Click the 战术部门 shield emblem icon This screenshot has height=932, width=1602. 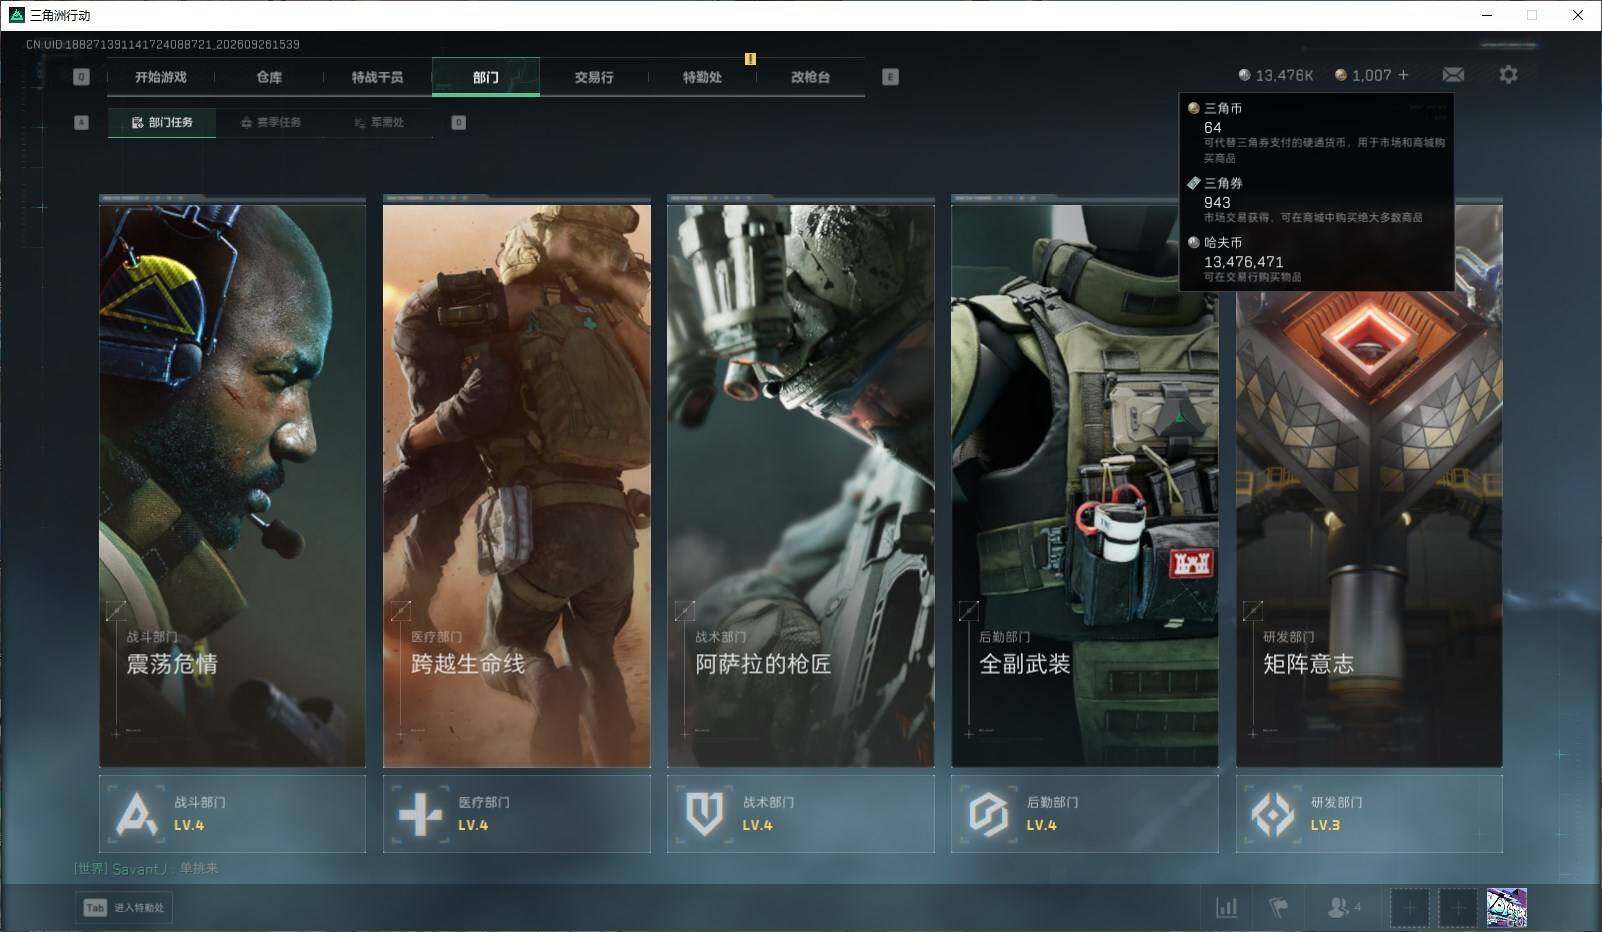point(704,814)
